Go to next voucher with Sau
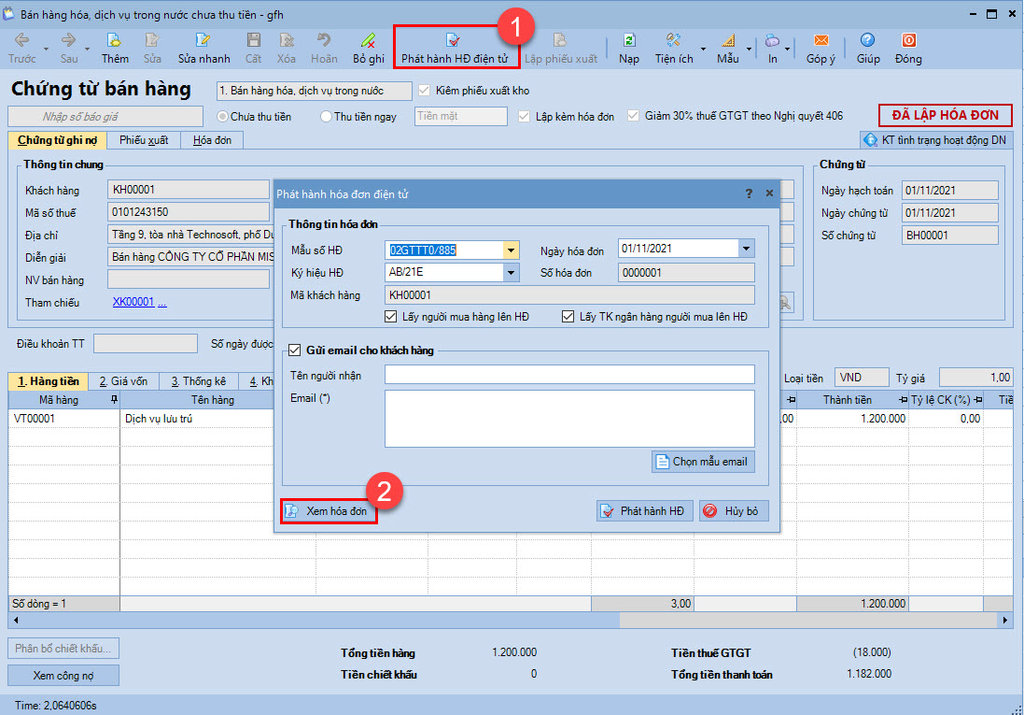This screenshot has width=1024, height=715. pos(69,48)
